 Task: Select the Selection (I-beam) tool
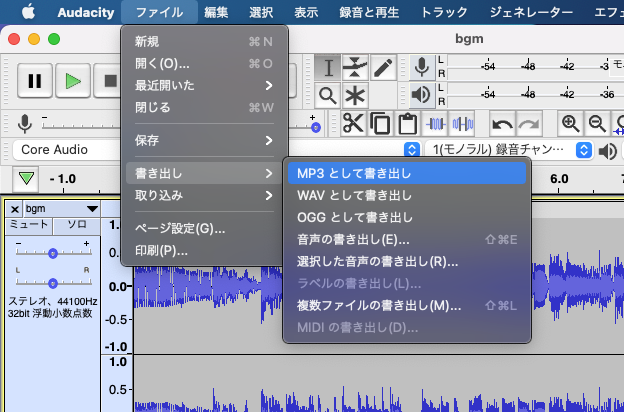tap(328, 67)
